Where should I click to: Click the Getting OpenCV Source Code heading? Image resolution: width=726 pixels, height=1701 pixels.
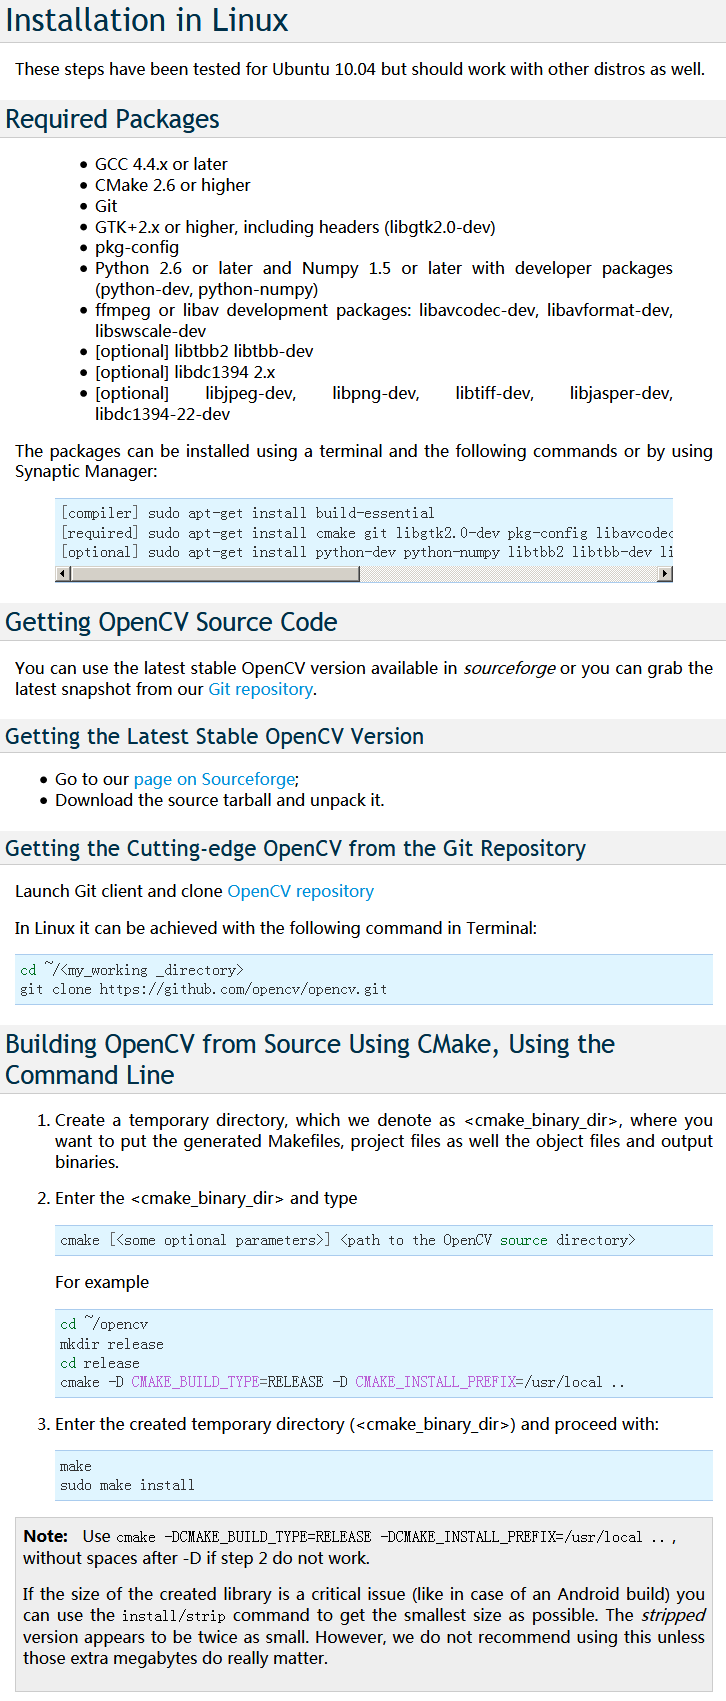tap(171, 622)
